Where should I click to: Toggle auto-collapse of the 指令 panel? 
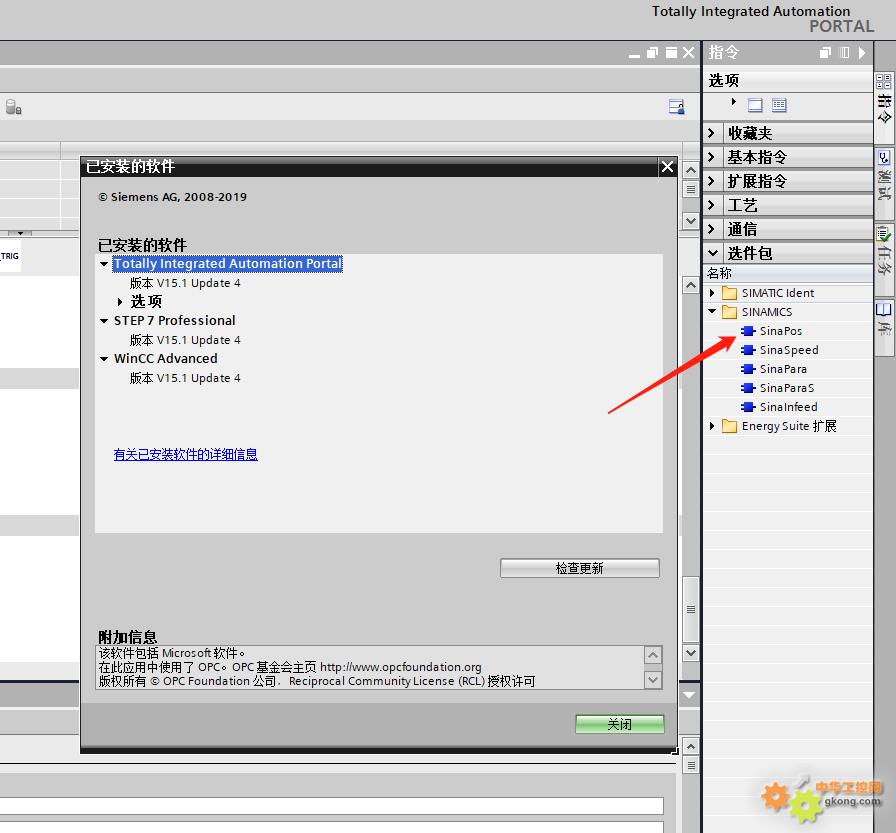844,53
